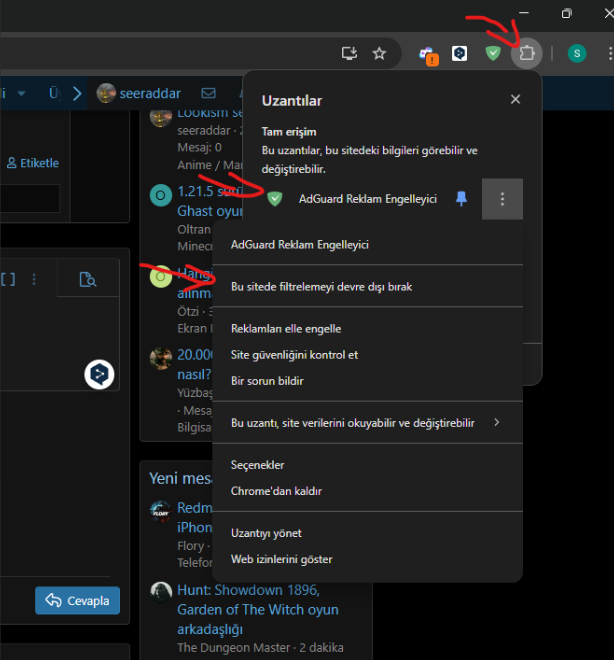Close the Uzantılar popup
614x660 pixels.
tap(515, 99)
